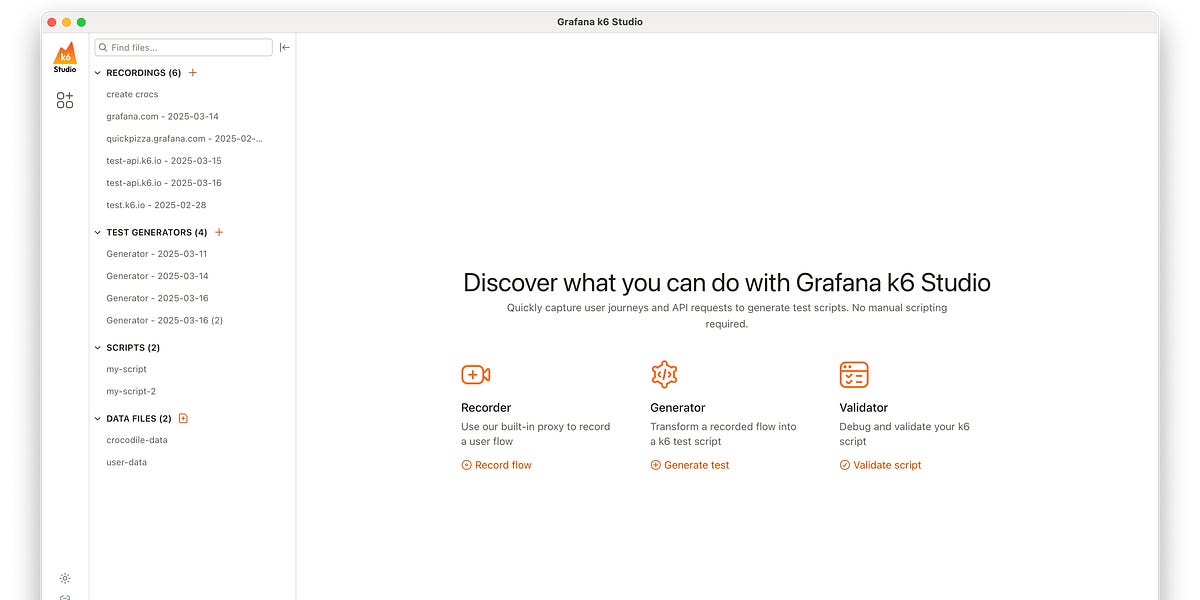The width and height of the screenshot is (1200, 600).
Task: Click the Validate script link
Action: click(881, 465)
